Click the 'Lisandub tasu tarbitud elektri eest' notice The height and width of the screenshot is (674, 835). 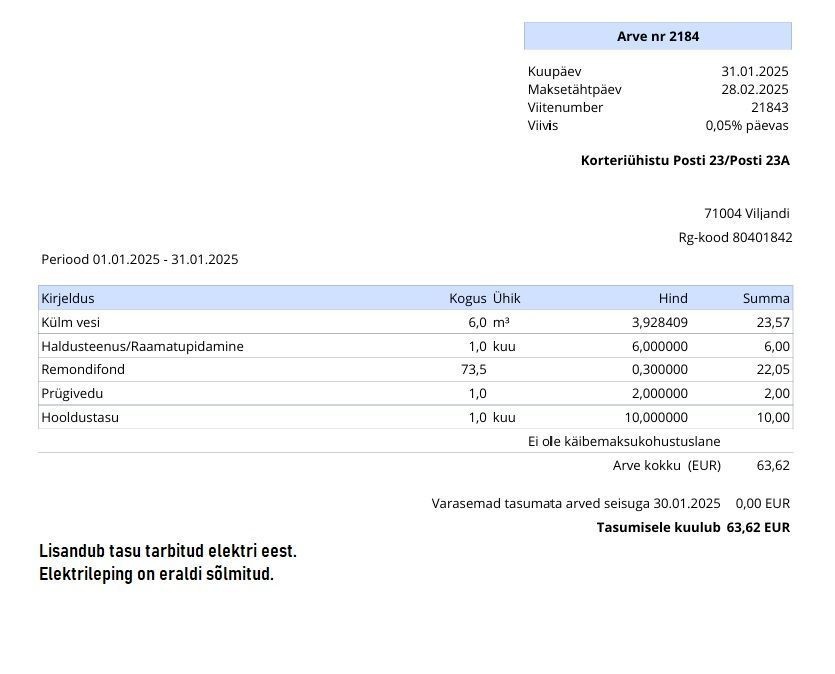click(x=168, y=551)
